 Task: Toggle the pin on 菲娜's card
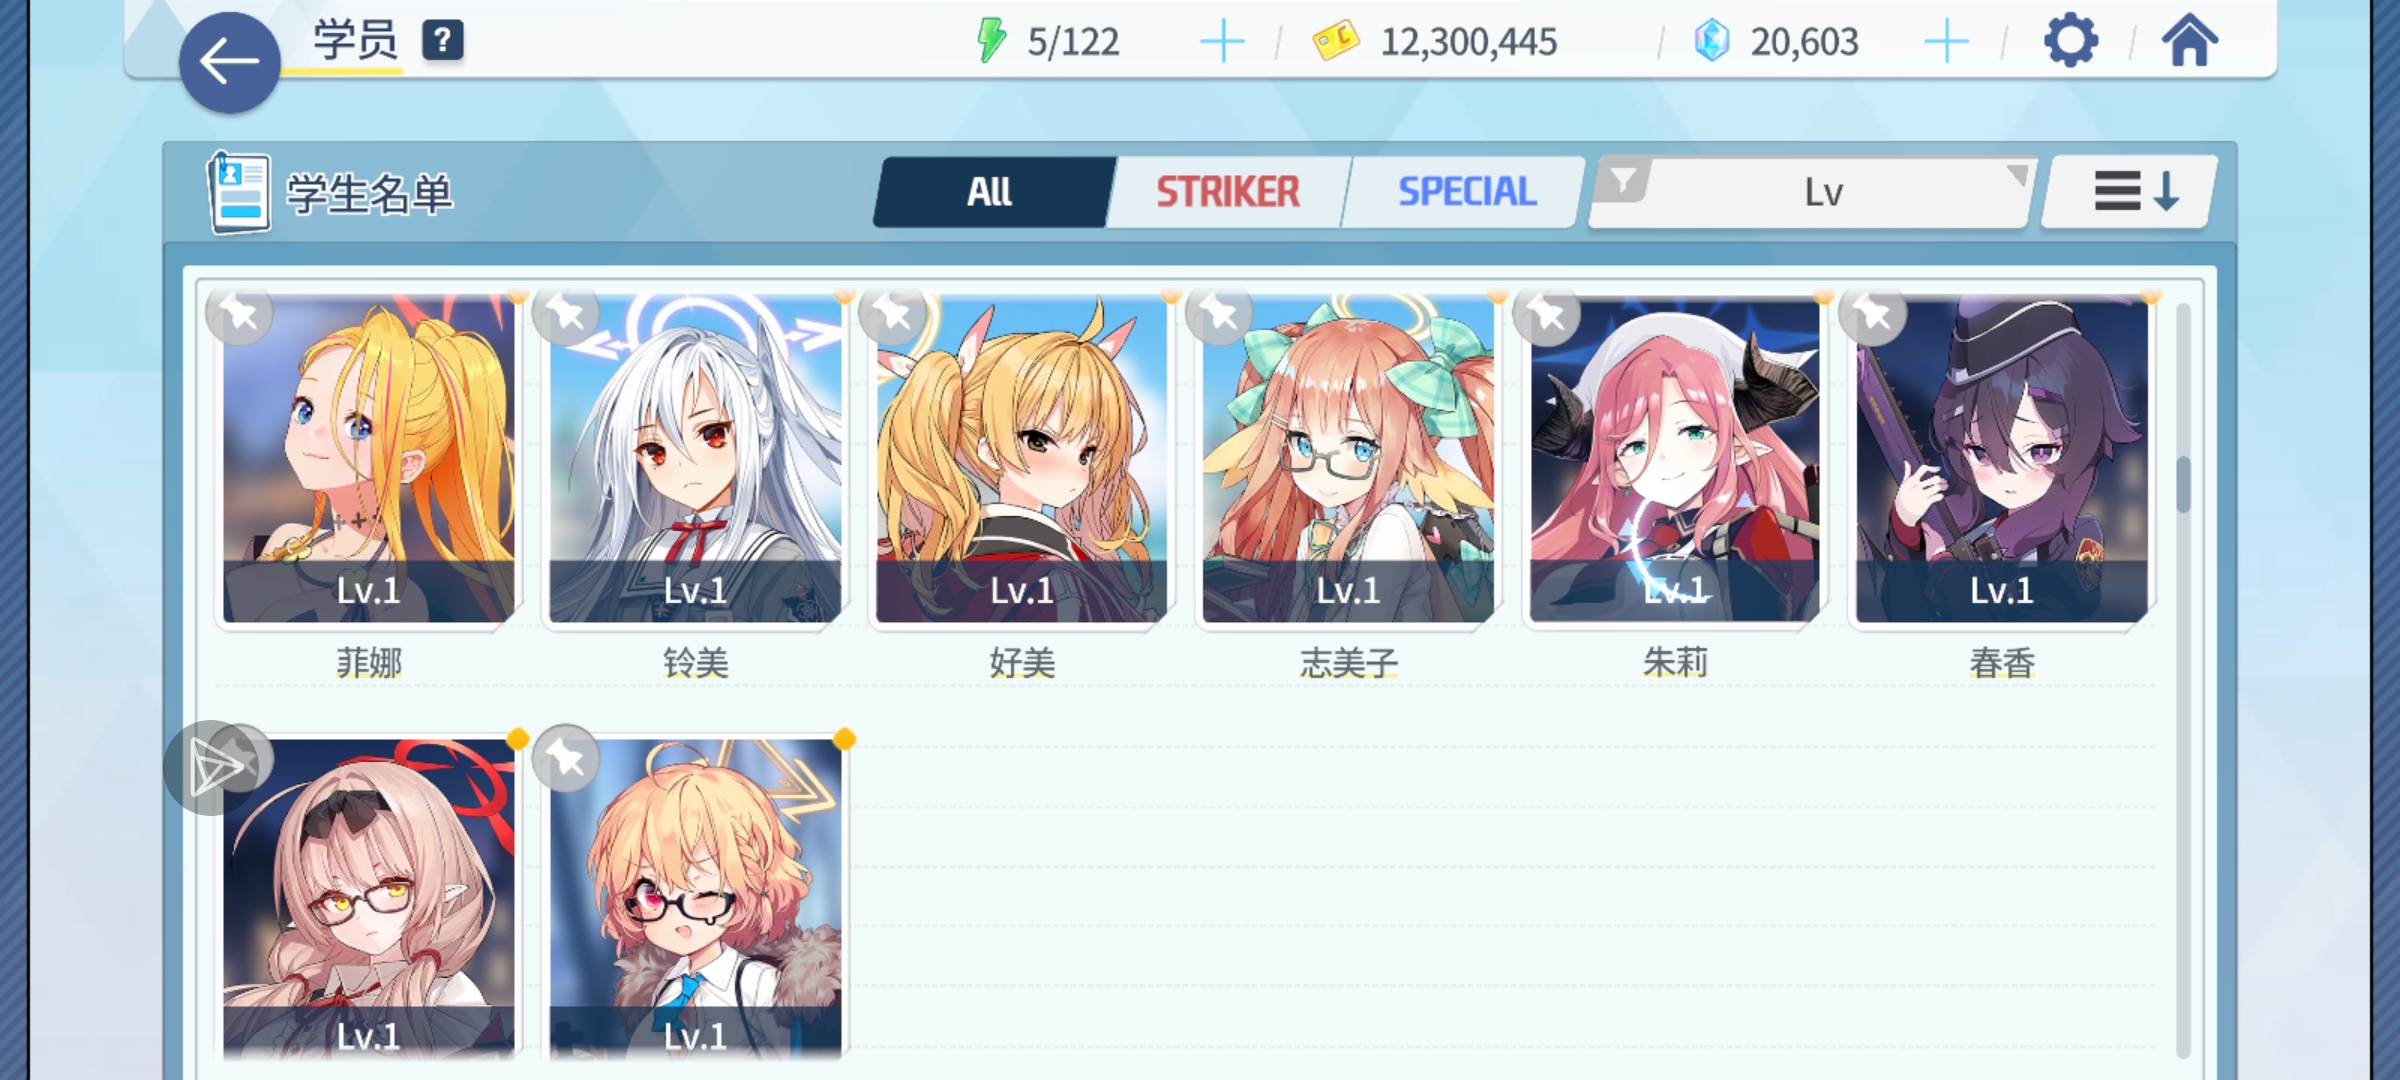(x=239, y=314)
